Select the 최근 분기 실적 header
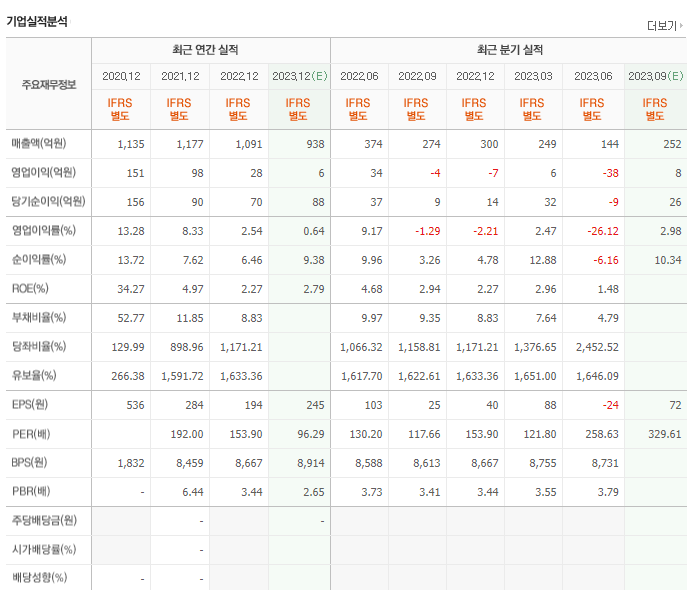Viewport: 692px width, 590px height. tap(510, 49)
